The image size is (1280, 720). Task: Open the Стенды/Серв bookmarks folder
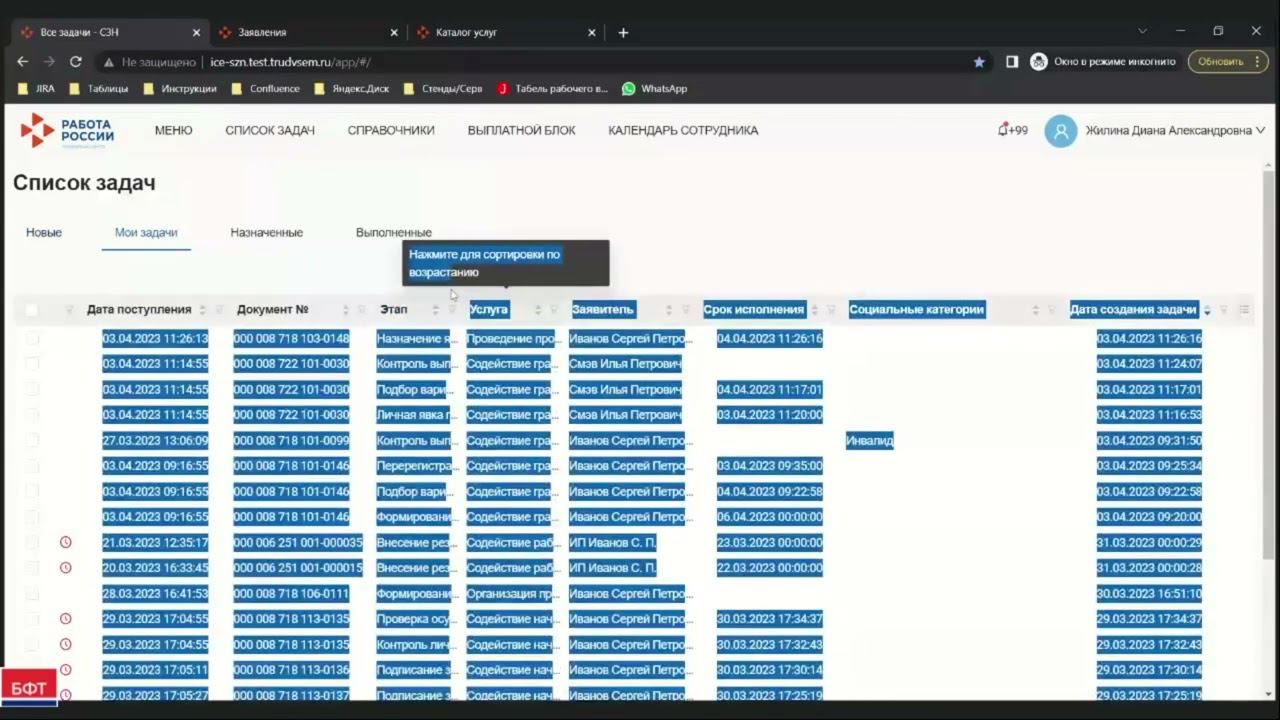point(443,88)
